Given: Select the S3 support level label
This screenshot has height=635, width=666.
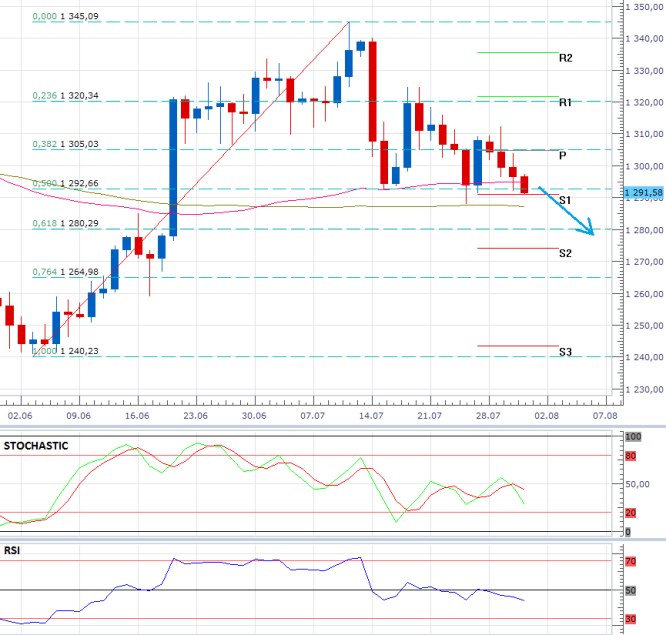Looking at the screenshot, I should coord(565,352).
